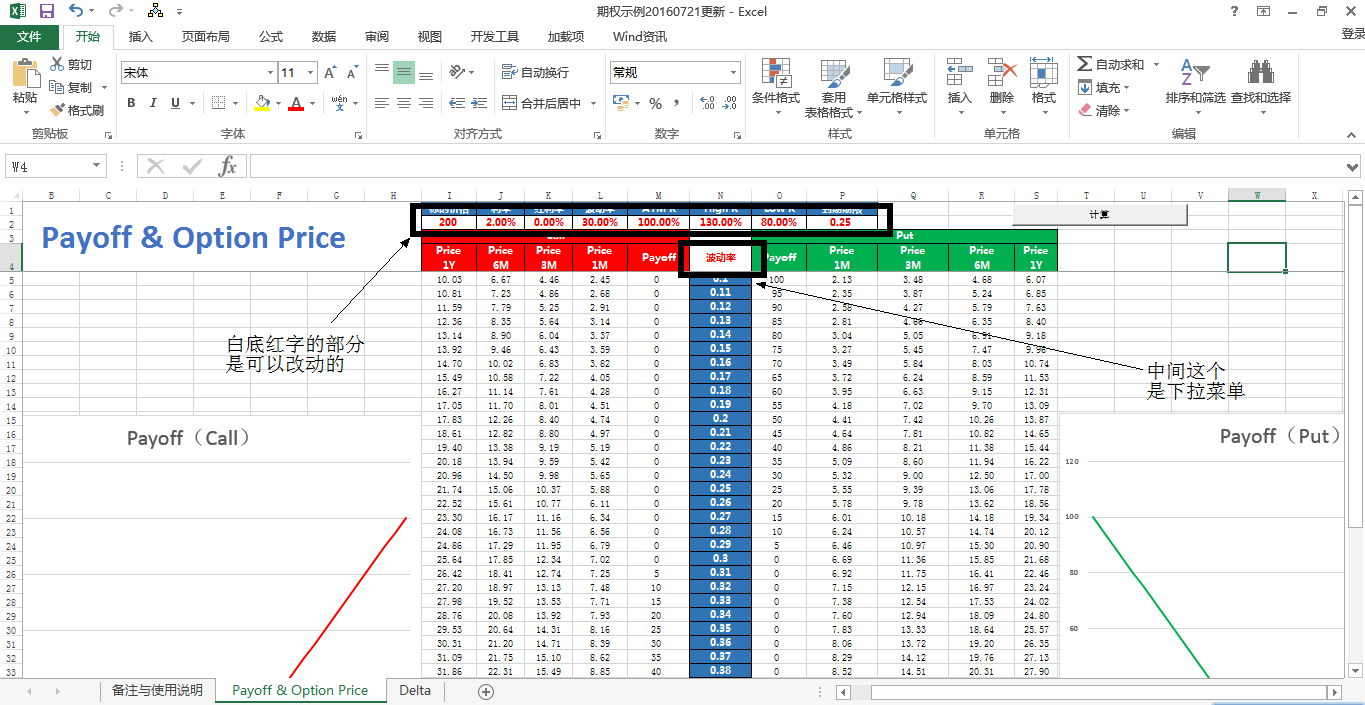Image resolution: width=1365 pixels, height=705 pixels.
Task: Apply comma thousands separator style
Action: tap(679, 103)
